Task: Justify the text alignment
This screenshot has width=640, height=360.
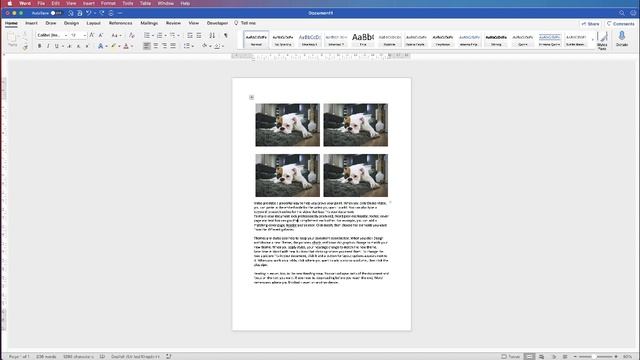Action: pos(173,46)
